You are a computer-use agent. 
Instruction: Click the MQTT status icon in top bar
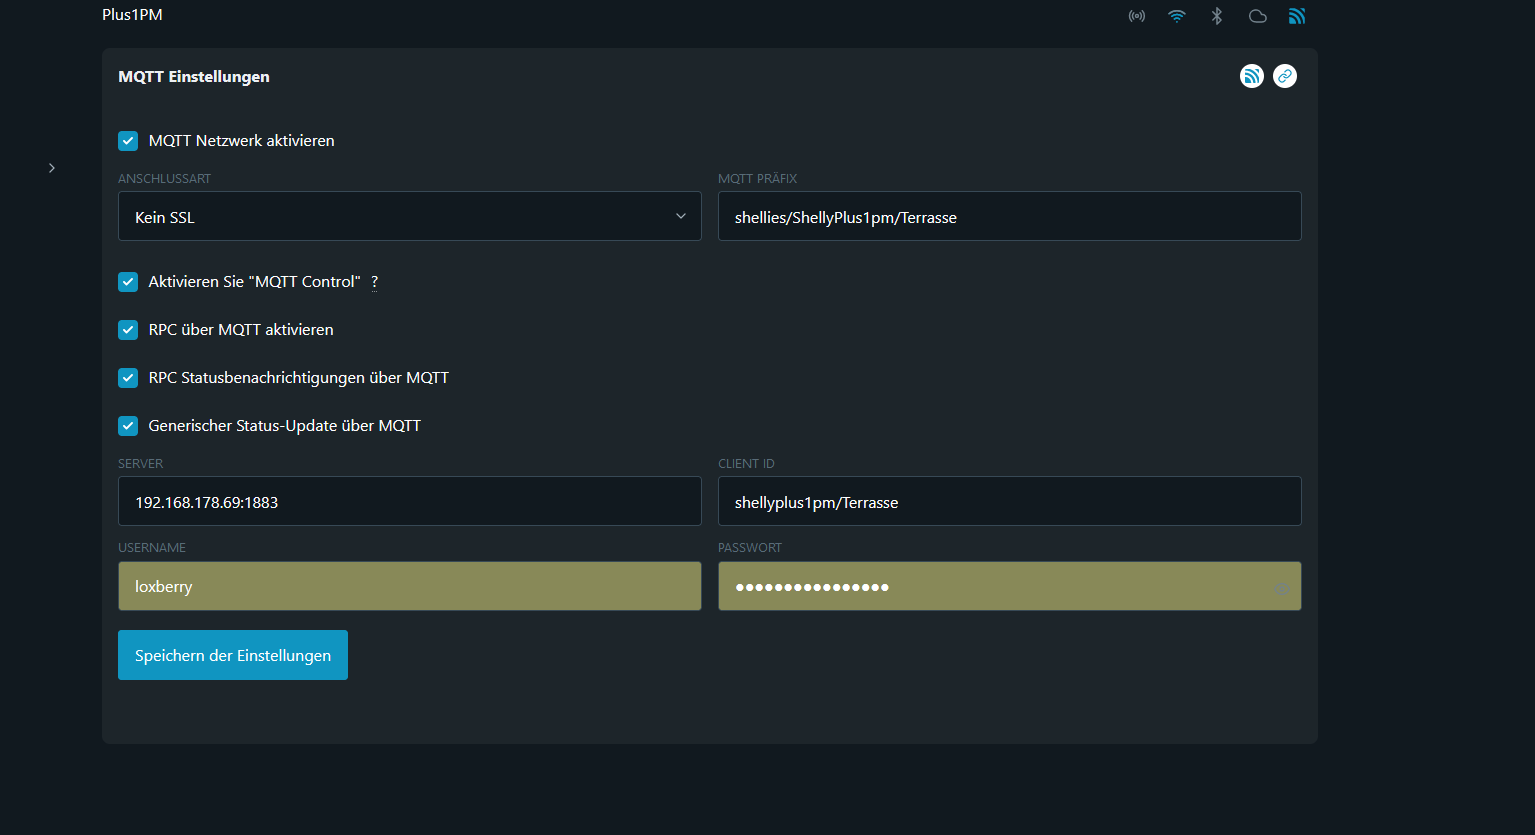click(1297, 16)
